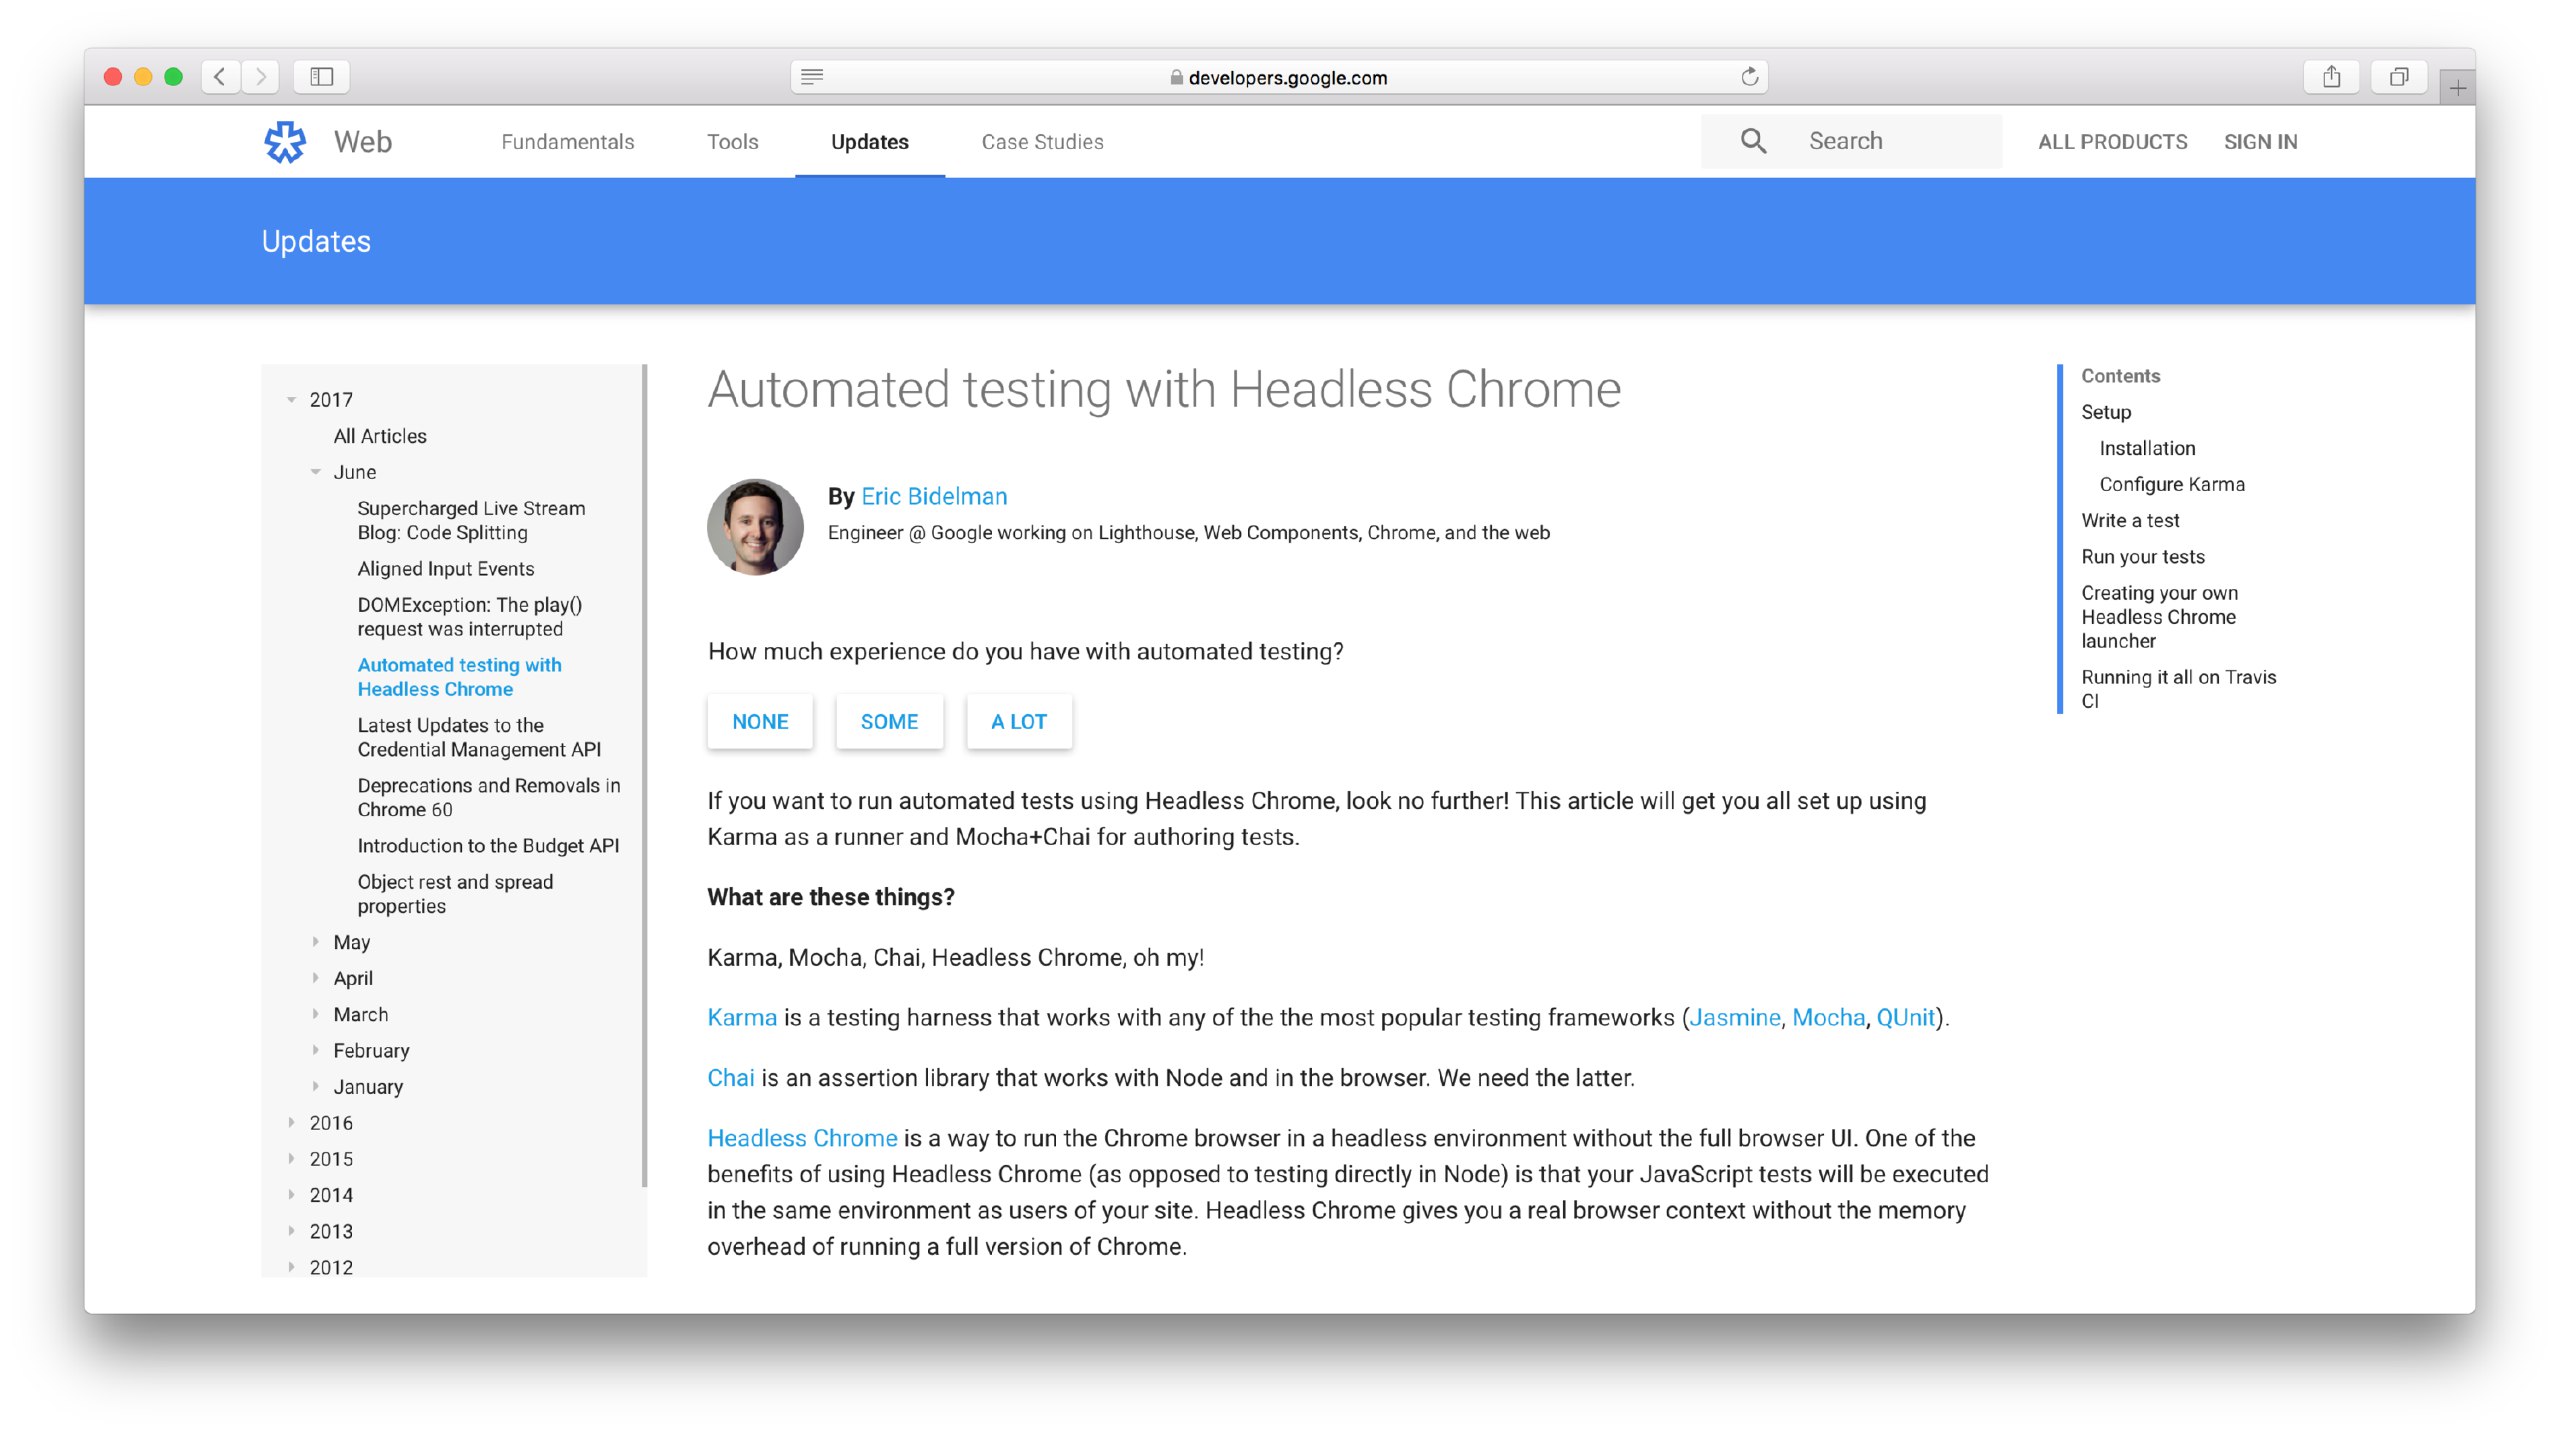Expand the March month section

[x=315, y=1014]
